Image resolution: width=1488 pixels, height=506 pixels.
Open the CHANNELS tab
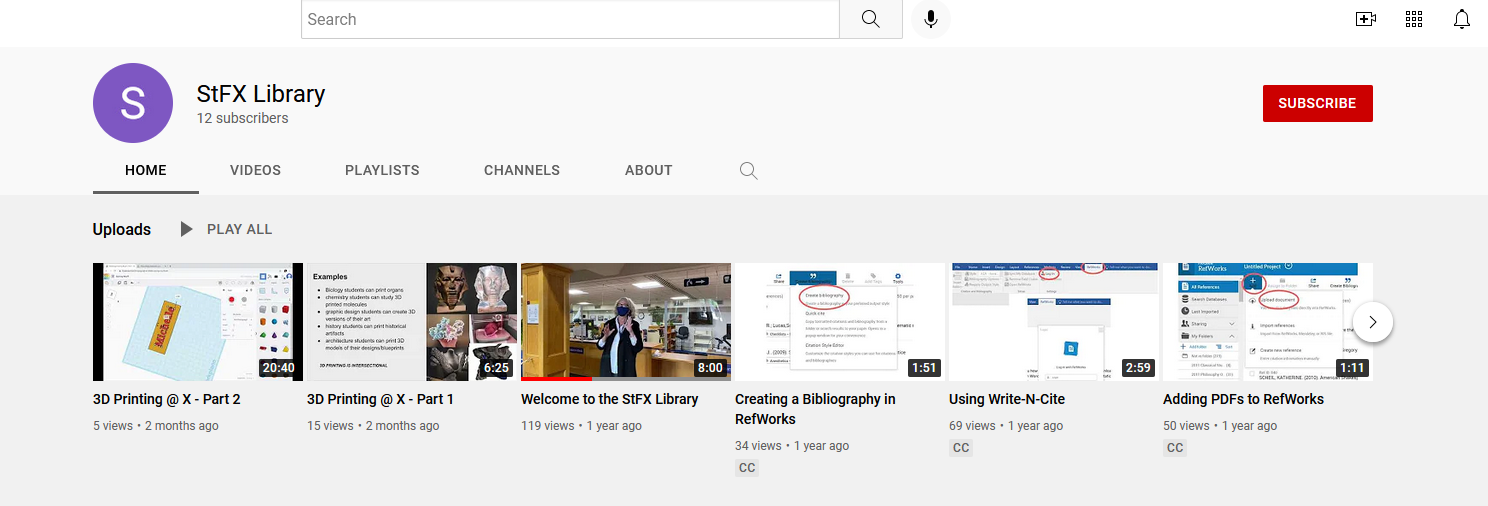pos(522,170)
